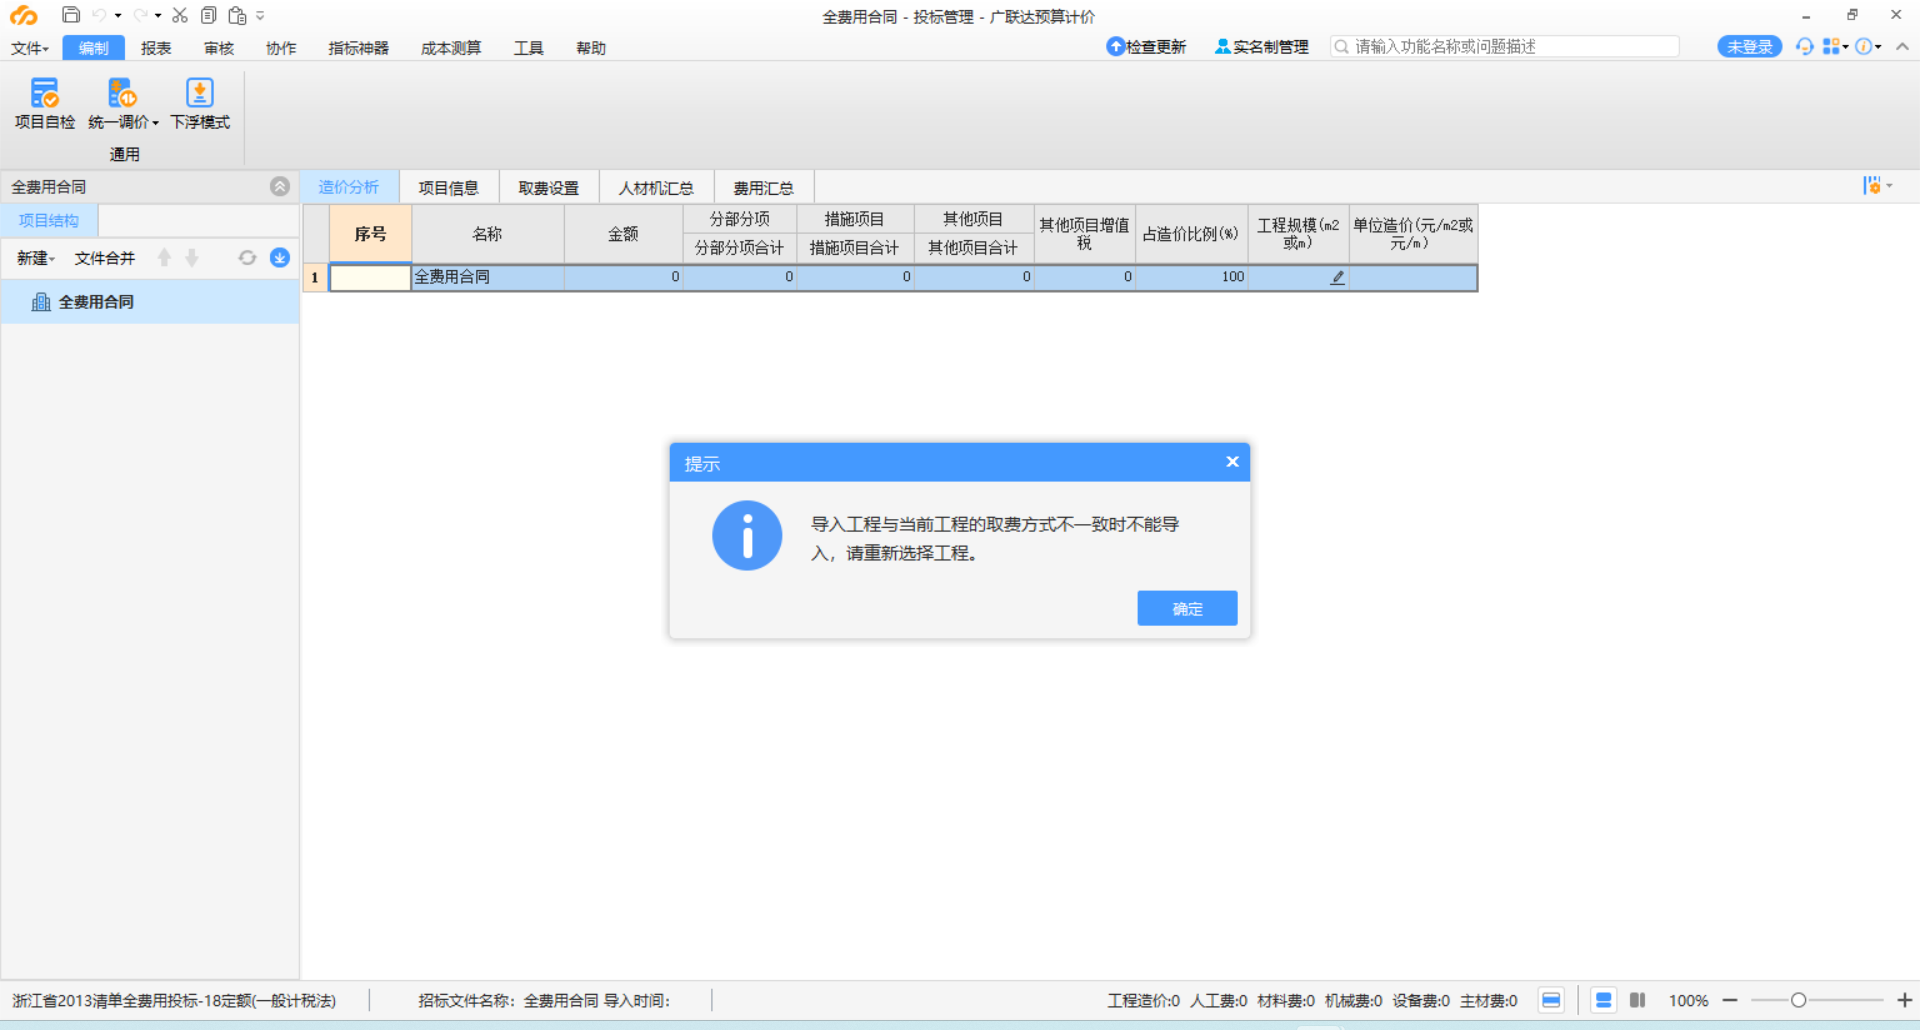1920x1030 pixels.
Task: Click the copy icon in title bar
Action: click(208, 15)
